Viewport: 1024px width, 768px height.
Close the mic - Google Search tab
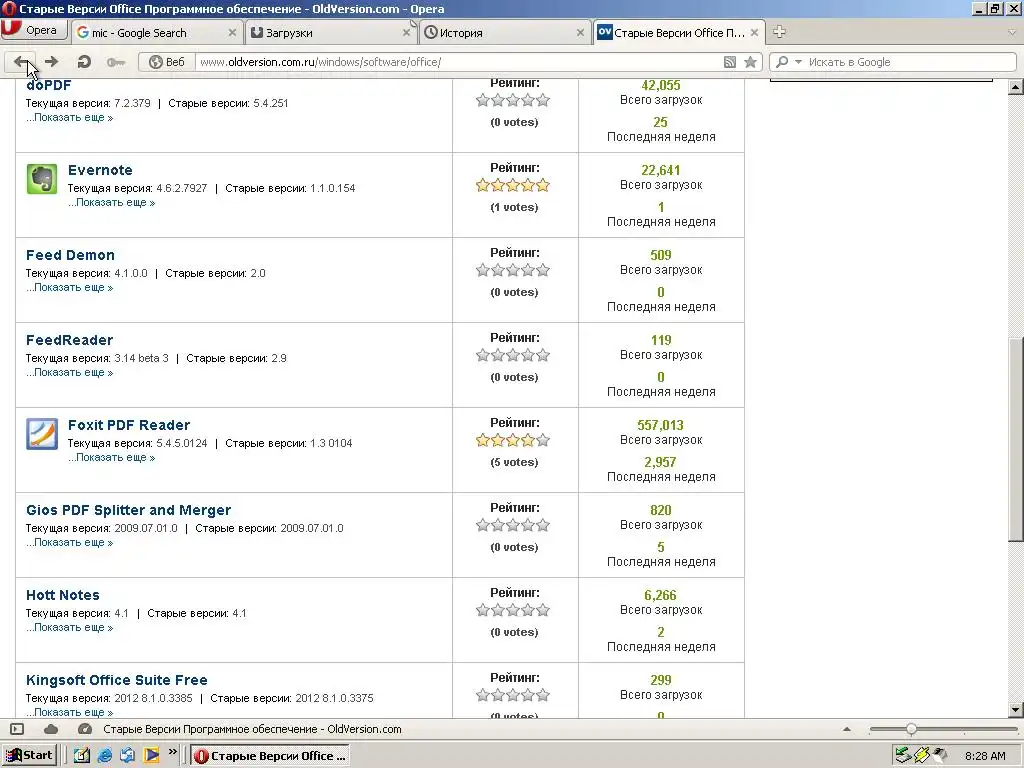pos(232,33)
